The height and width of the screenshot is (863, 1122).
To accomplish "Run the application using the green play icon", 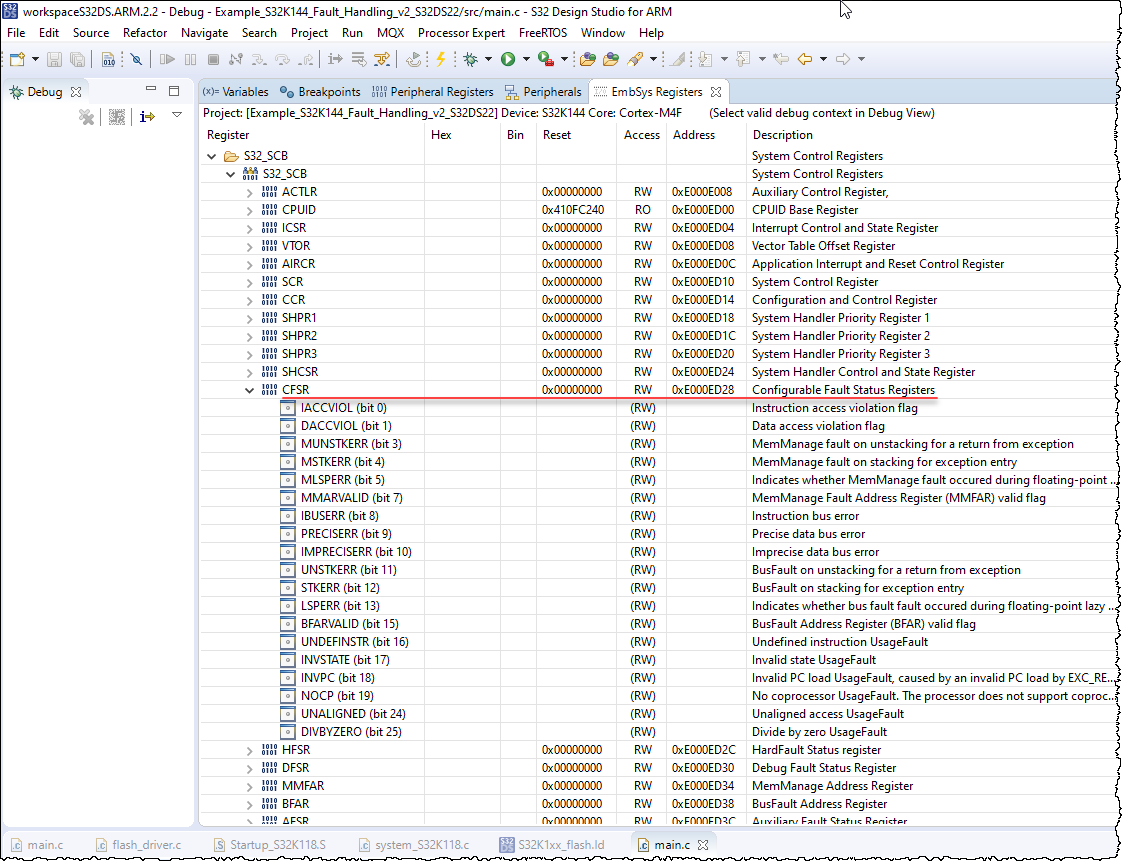I will pos(508,59).
